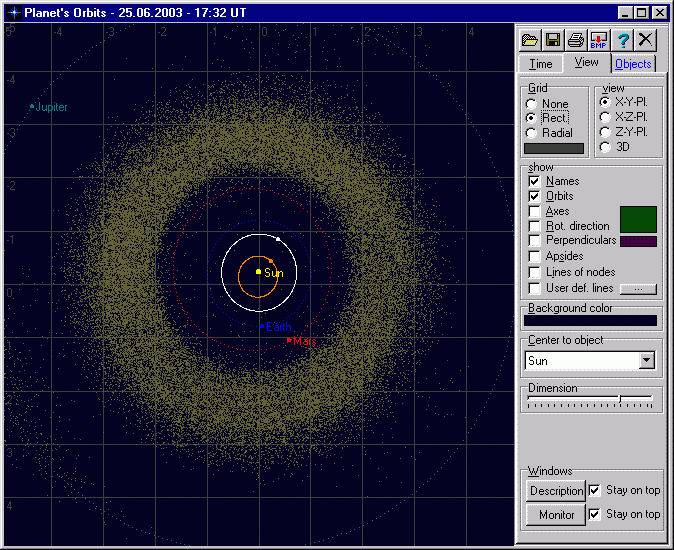674x550 pixels.
Task: Open help with the question mark icon
Action: tap(622, 40)
